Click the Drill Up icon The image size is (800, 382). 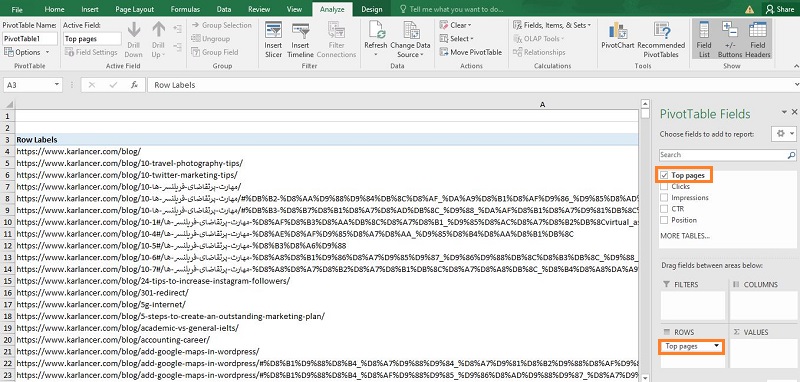pyautogui.click(x=158, y=40)
